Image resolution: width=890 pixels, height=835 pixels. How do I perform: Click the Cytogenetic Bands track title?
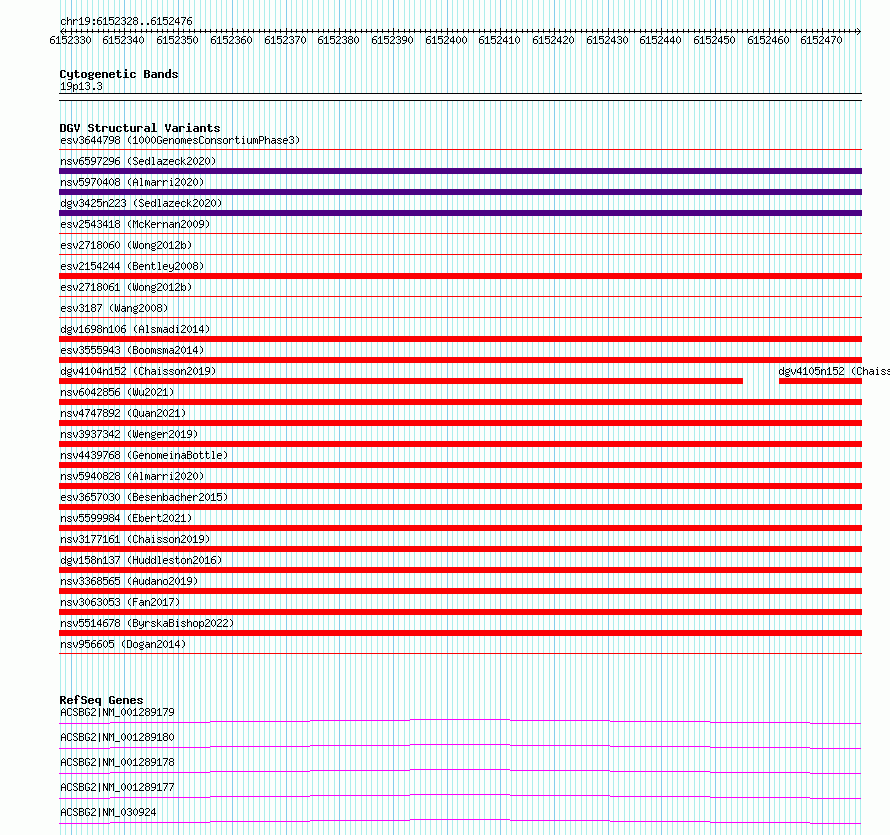119,74
